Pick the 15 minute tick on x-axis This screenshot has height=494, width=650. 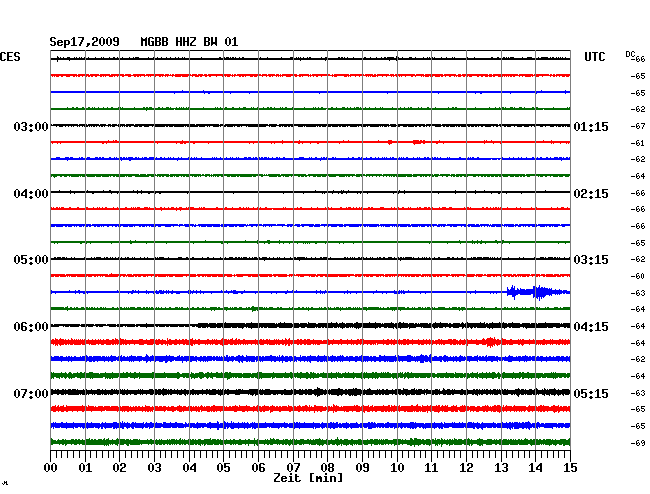point(570,468)
